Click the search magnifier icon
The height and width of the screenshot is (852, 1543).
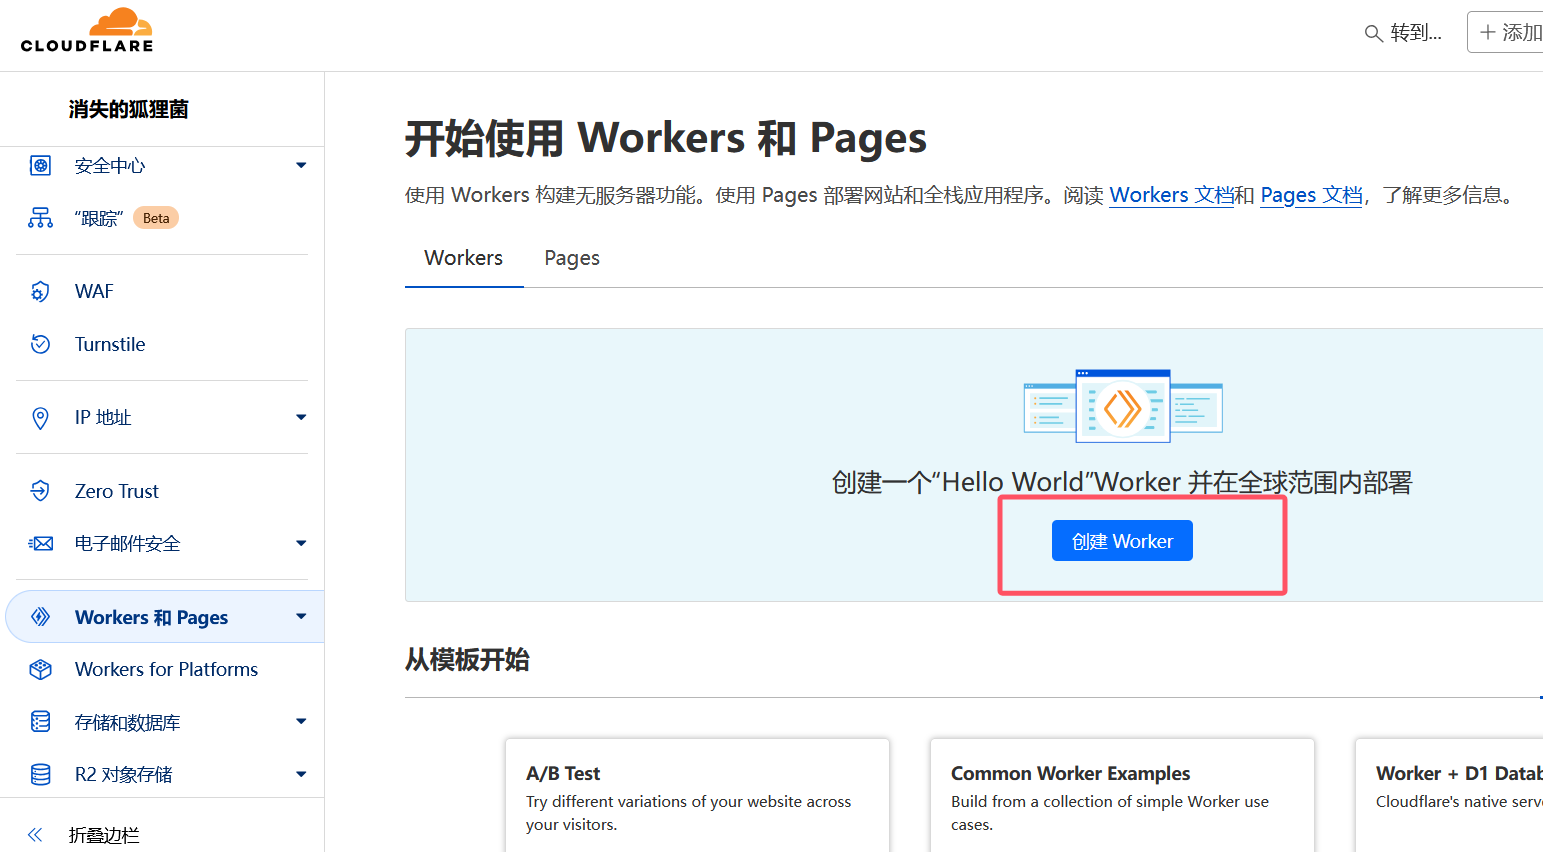point(1374,33)
